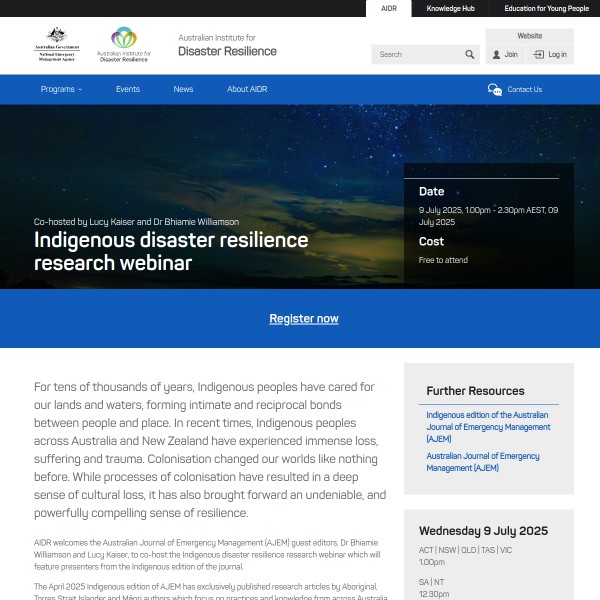Click the Log in arrow icon
This screenshot has width=600, height=600.
pyautogui.click(x=539, y=55)
